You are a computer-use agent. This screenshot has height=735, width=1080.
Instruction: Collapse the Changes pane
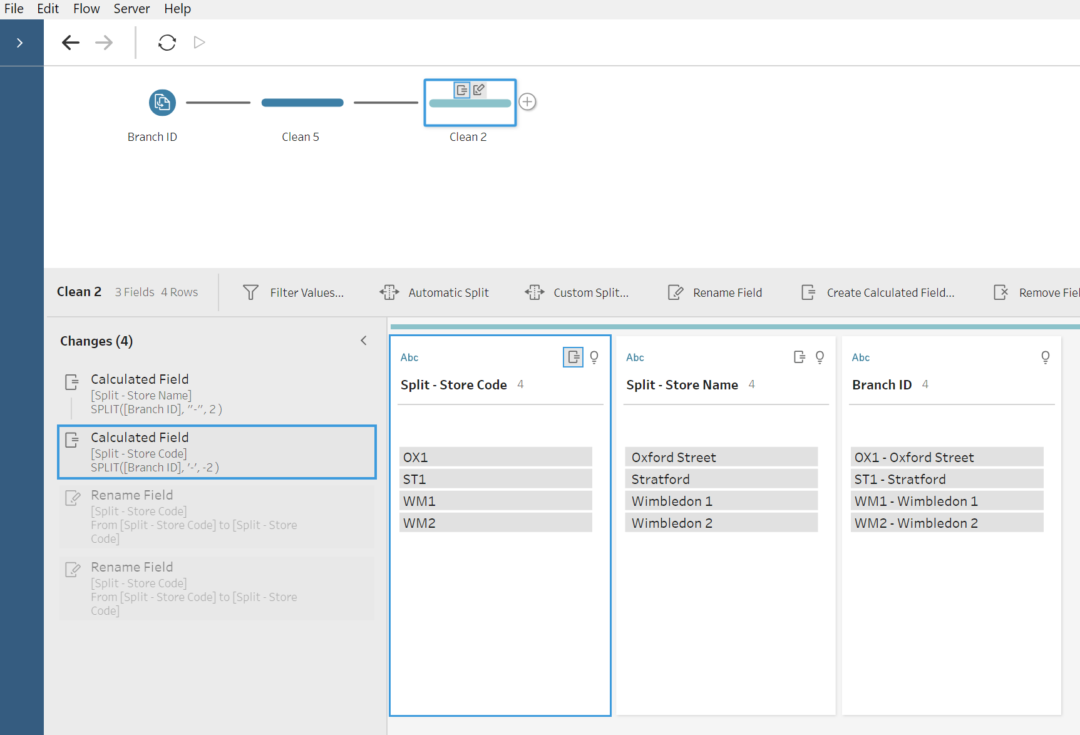tap(363, 340)
